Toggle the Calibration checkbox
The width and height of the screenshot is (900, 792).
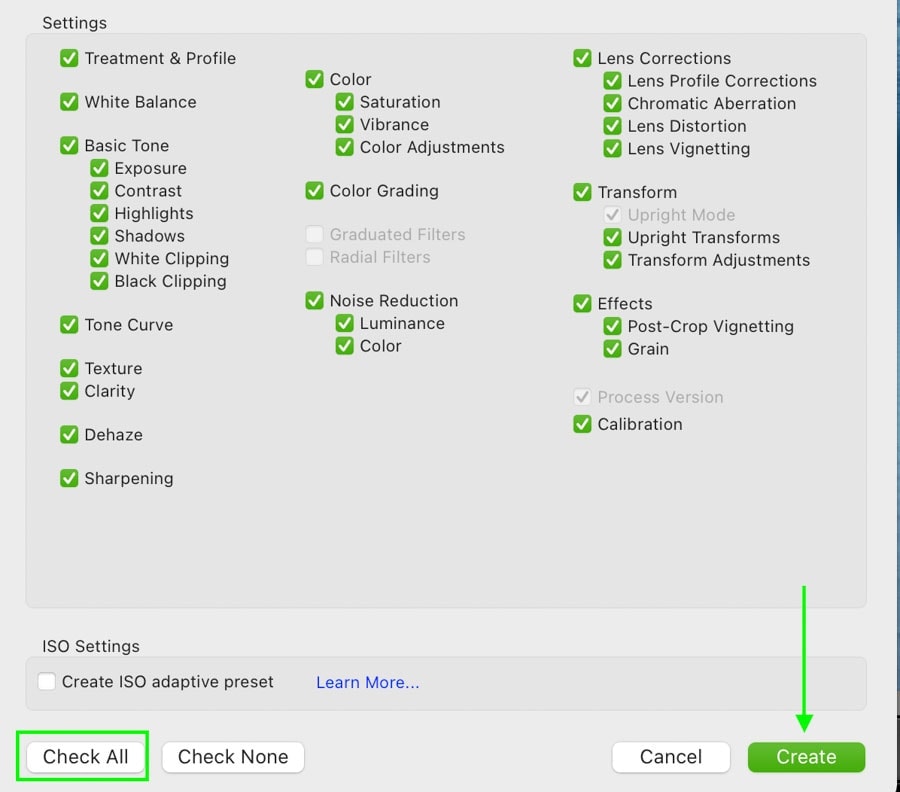click(x=582, y=424)
